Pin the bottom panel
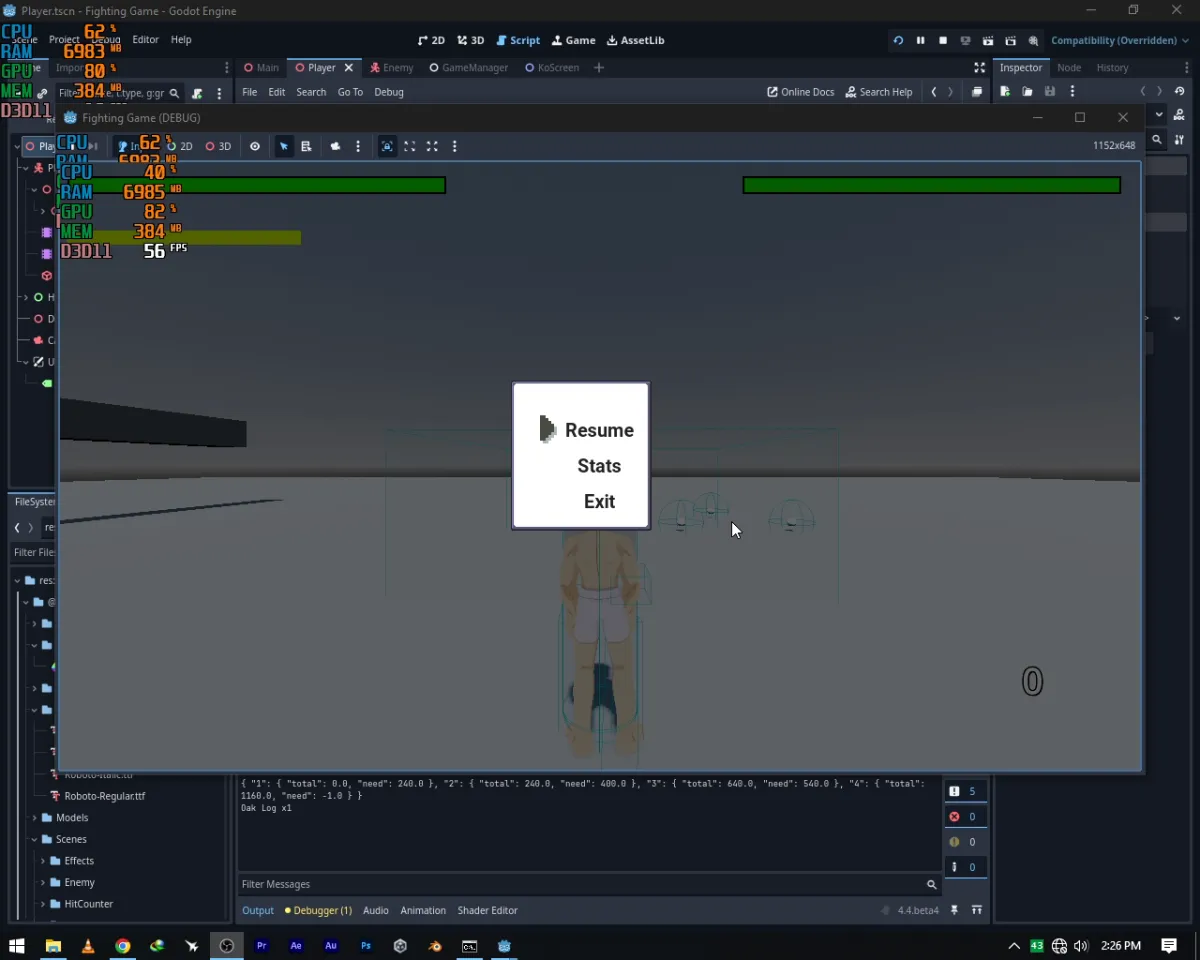1200x960 pixels. [954, 910]
